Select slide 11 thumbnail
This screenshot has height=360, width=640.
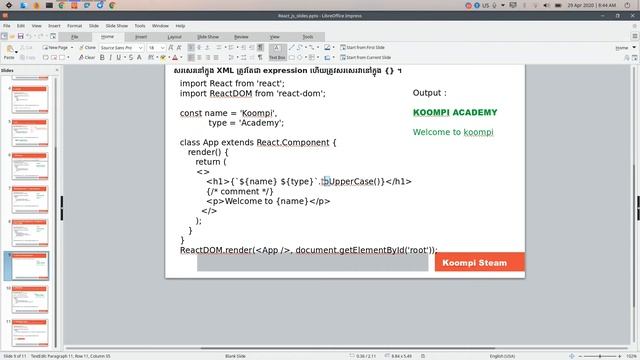(30, 333)
